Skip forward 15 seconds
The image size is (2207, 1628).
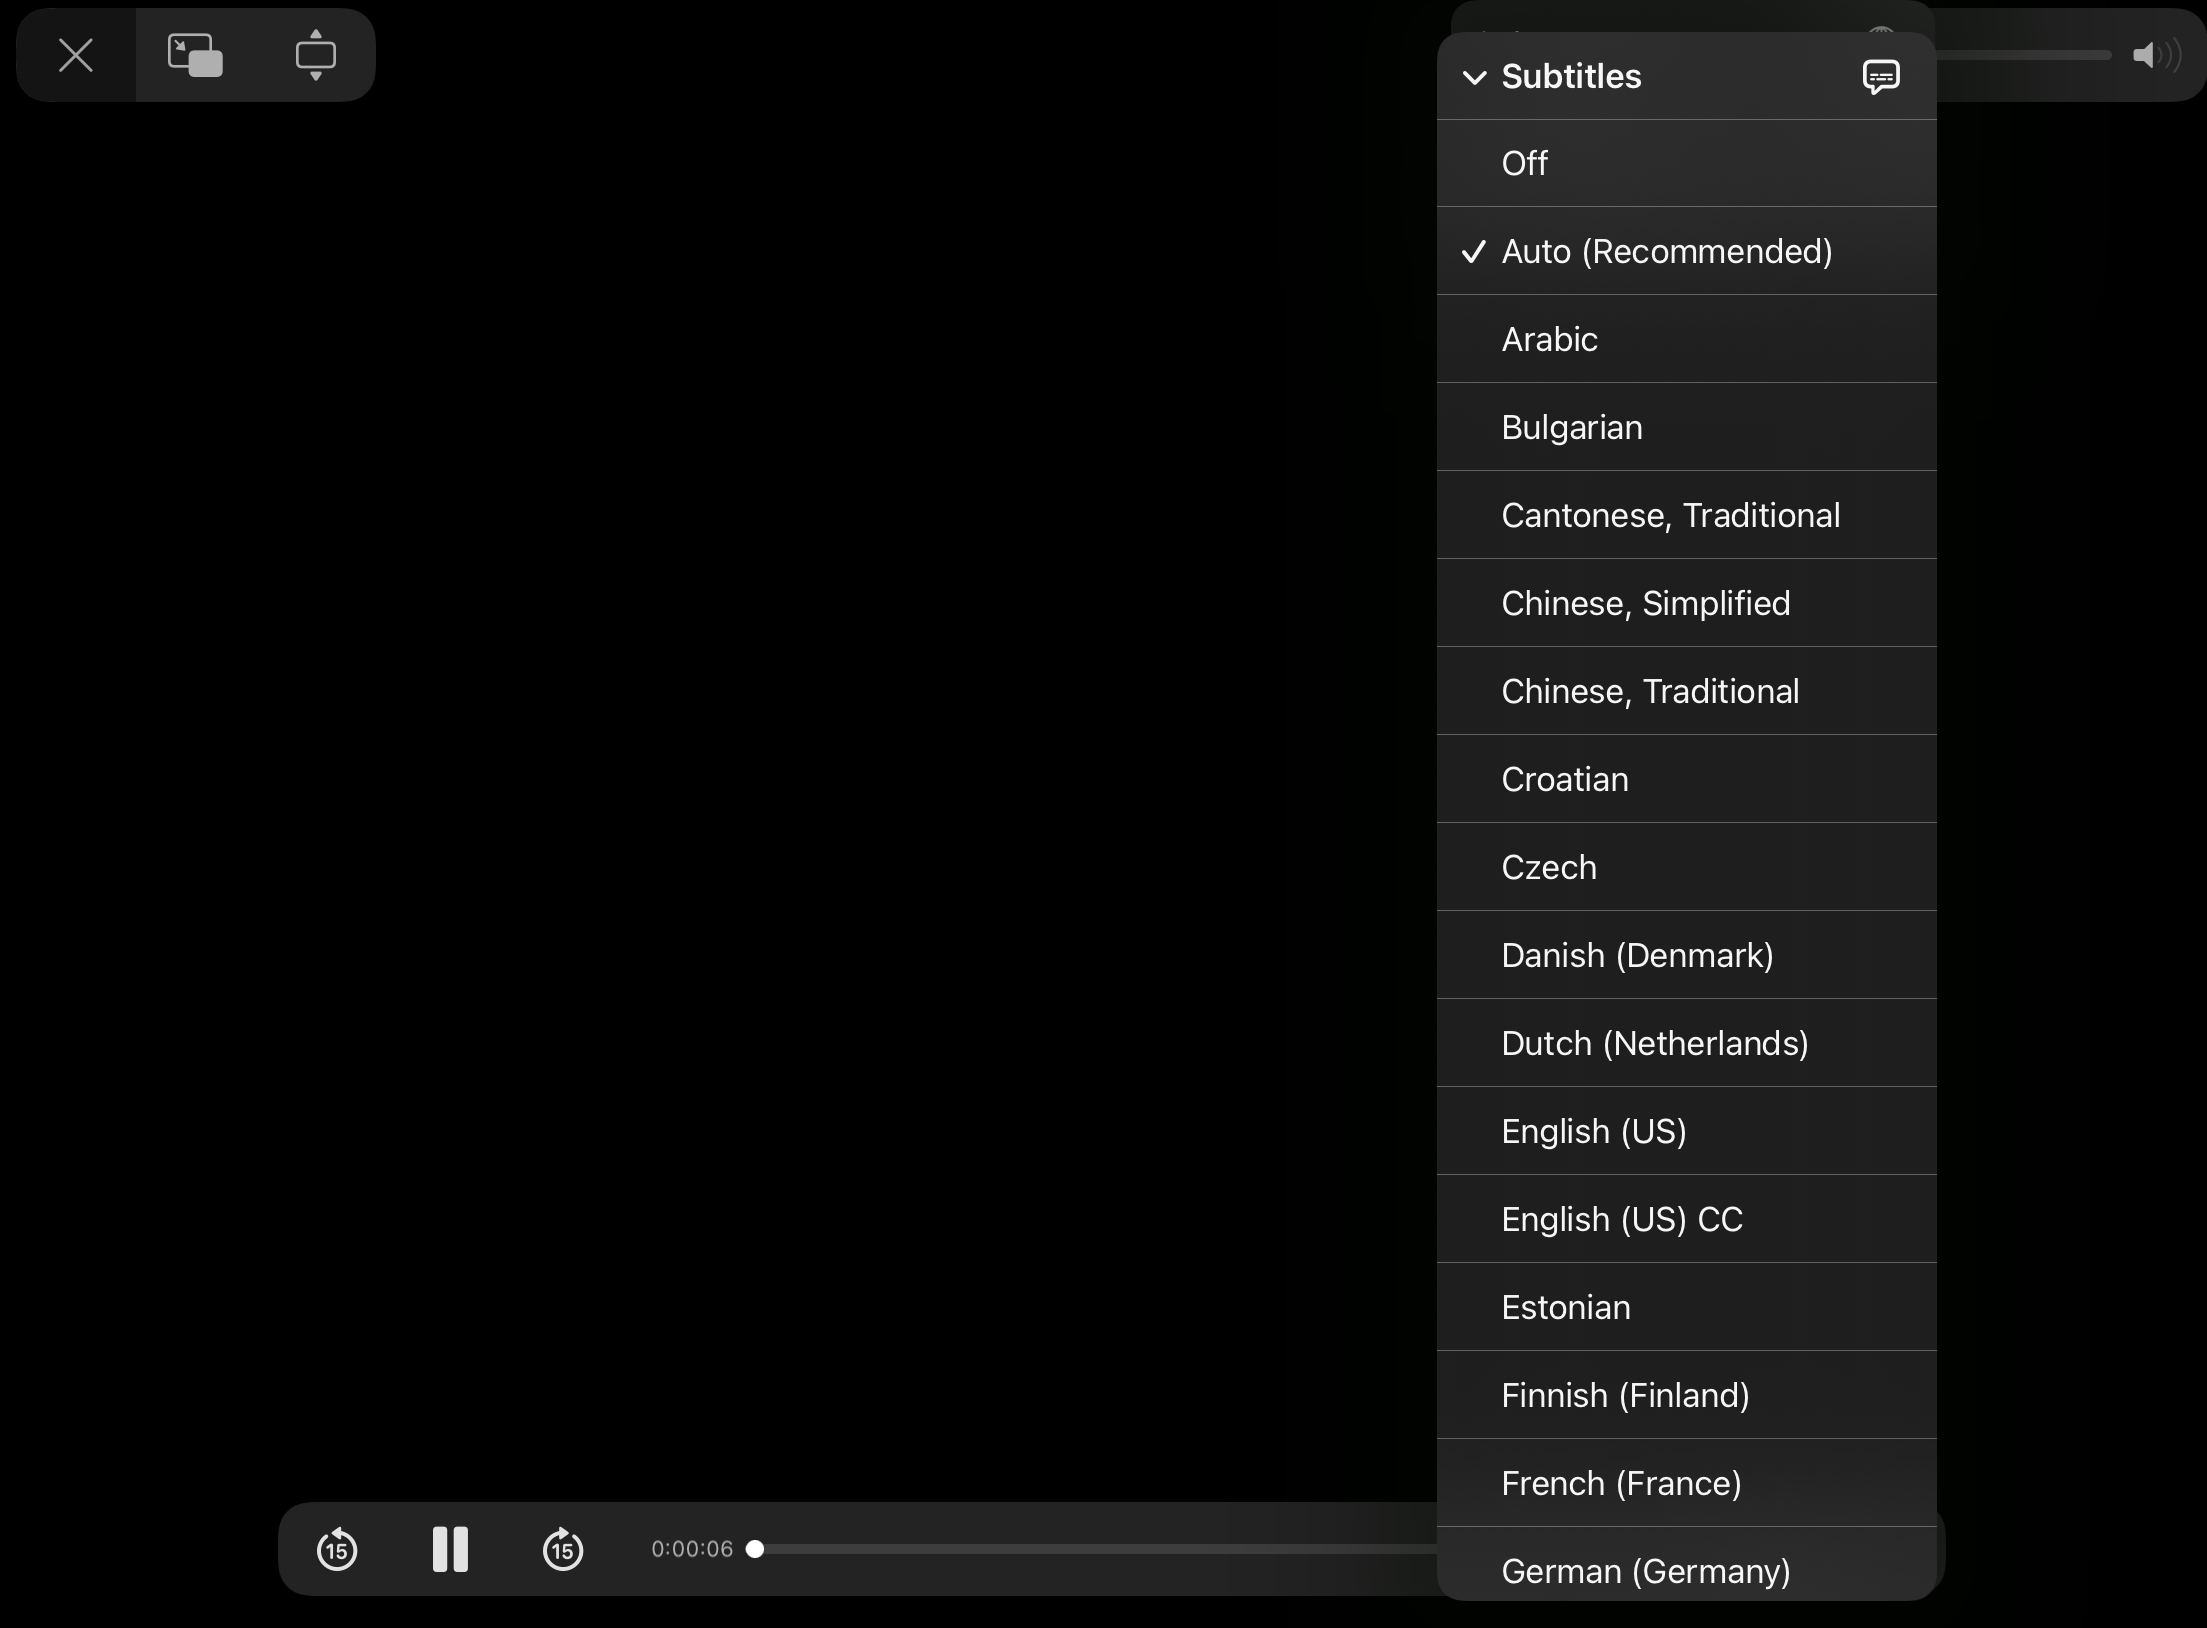(x=563, y=1549)
